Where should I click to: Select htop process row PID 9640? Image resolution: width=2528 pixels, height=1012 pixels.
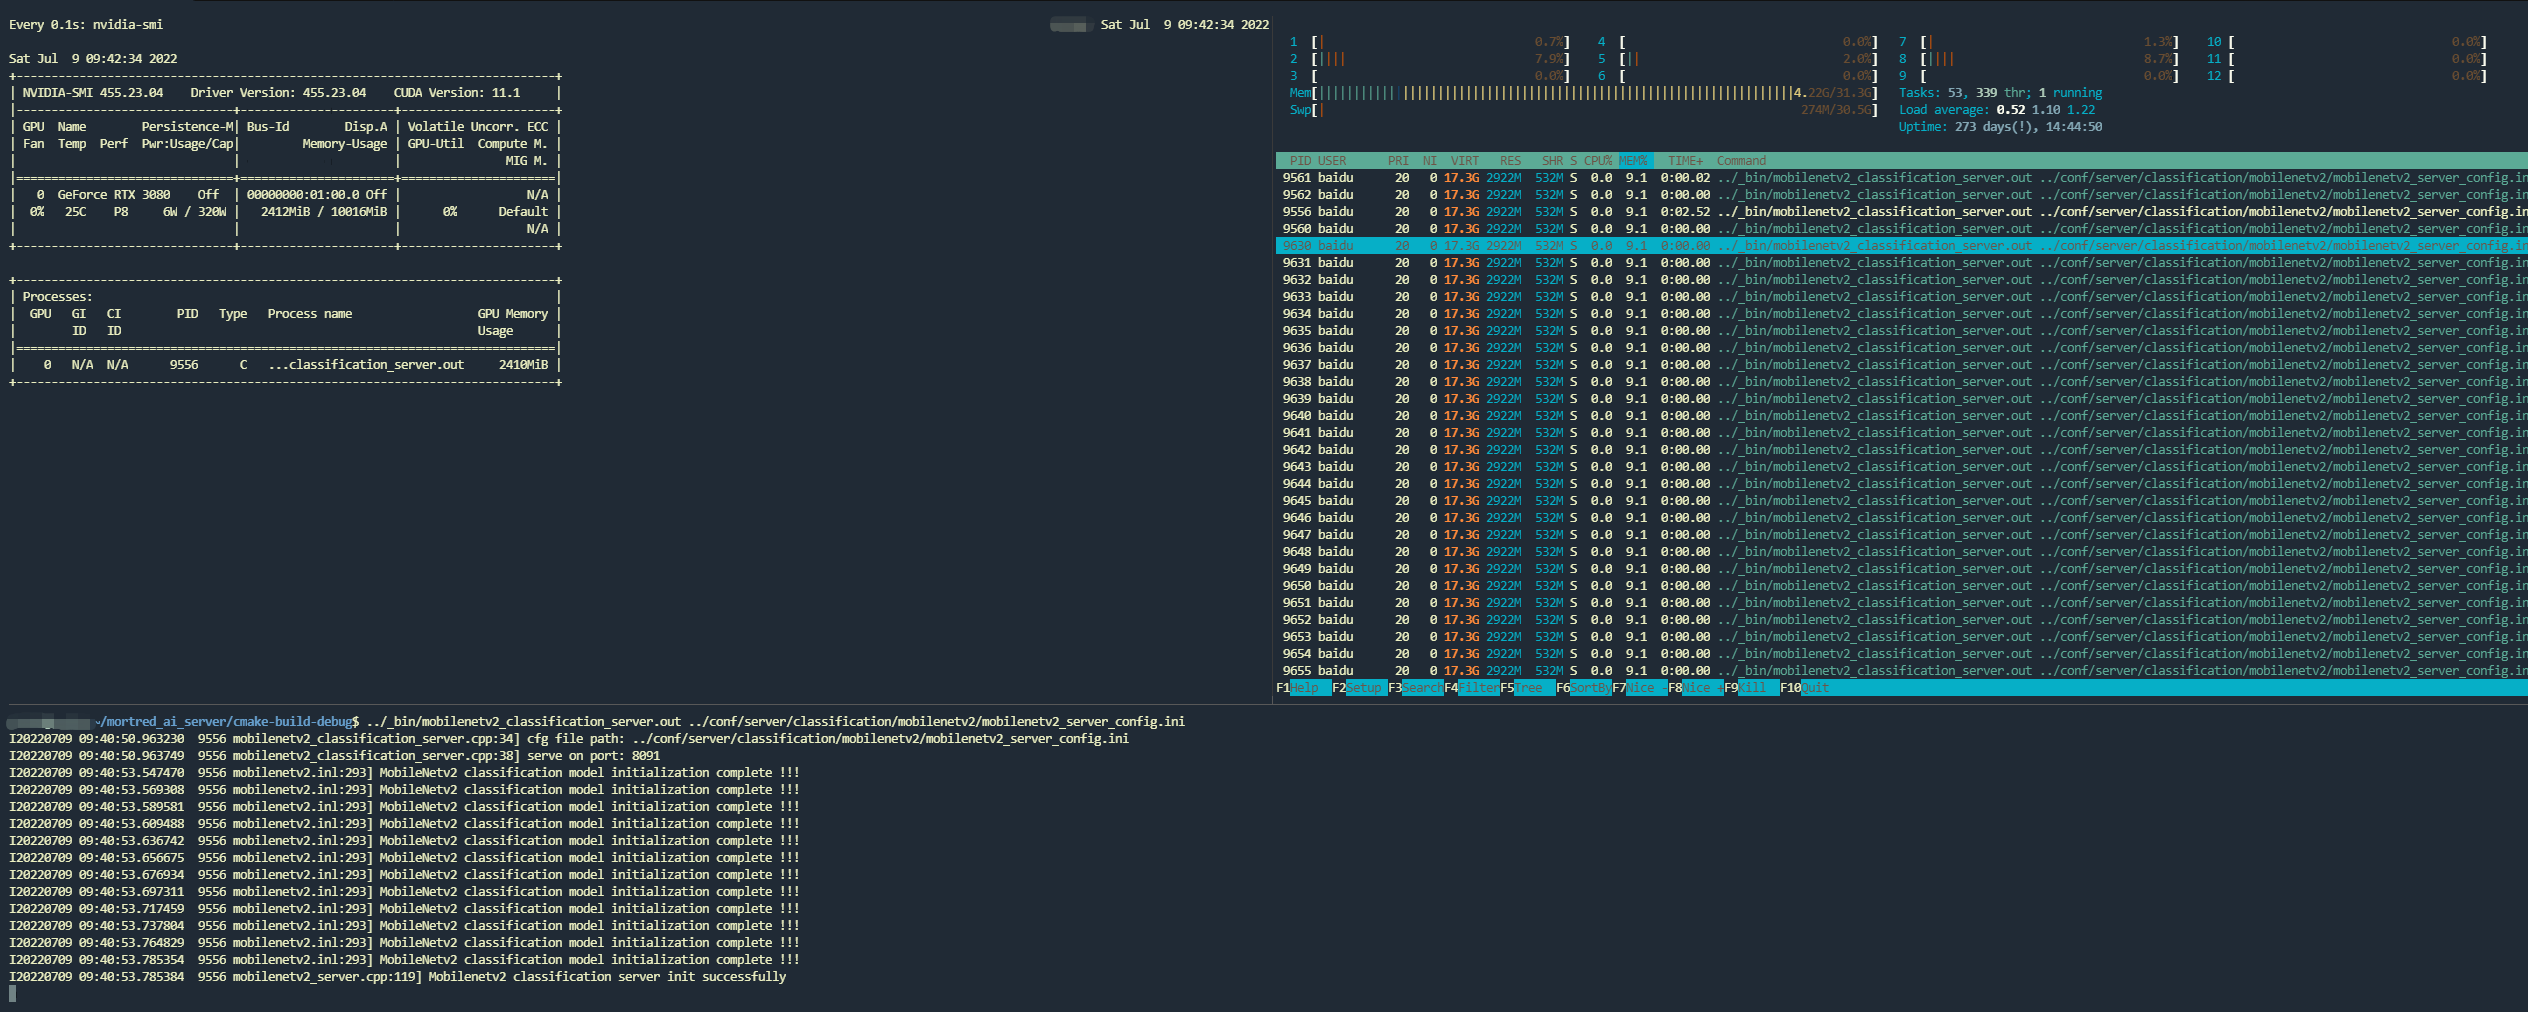(1902, 416)
